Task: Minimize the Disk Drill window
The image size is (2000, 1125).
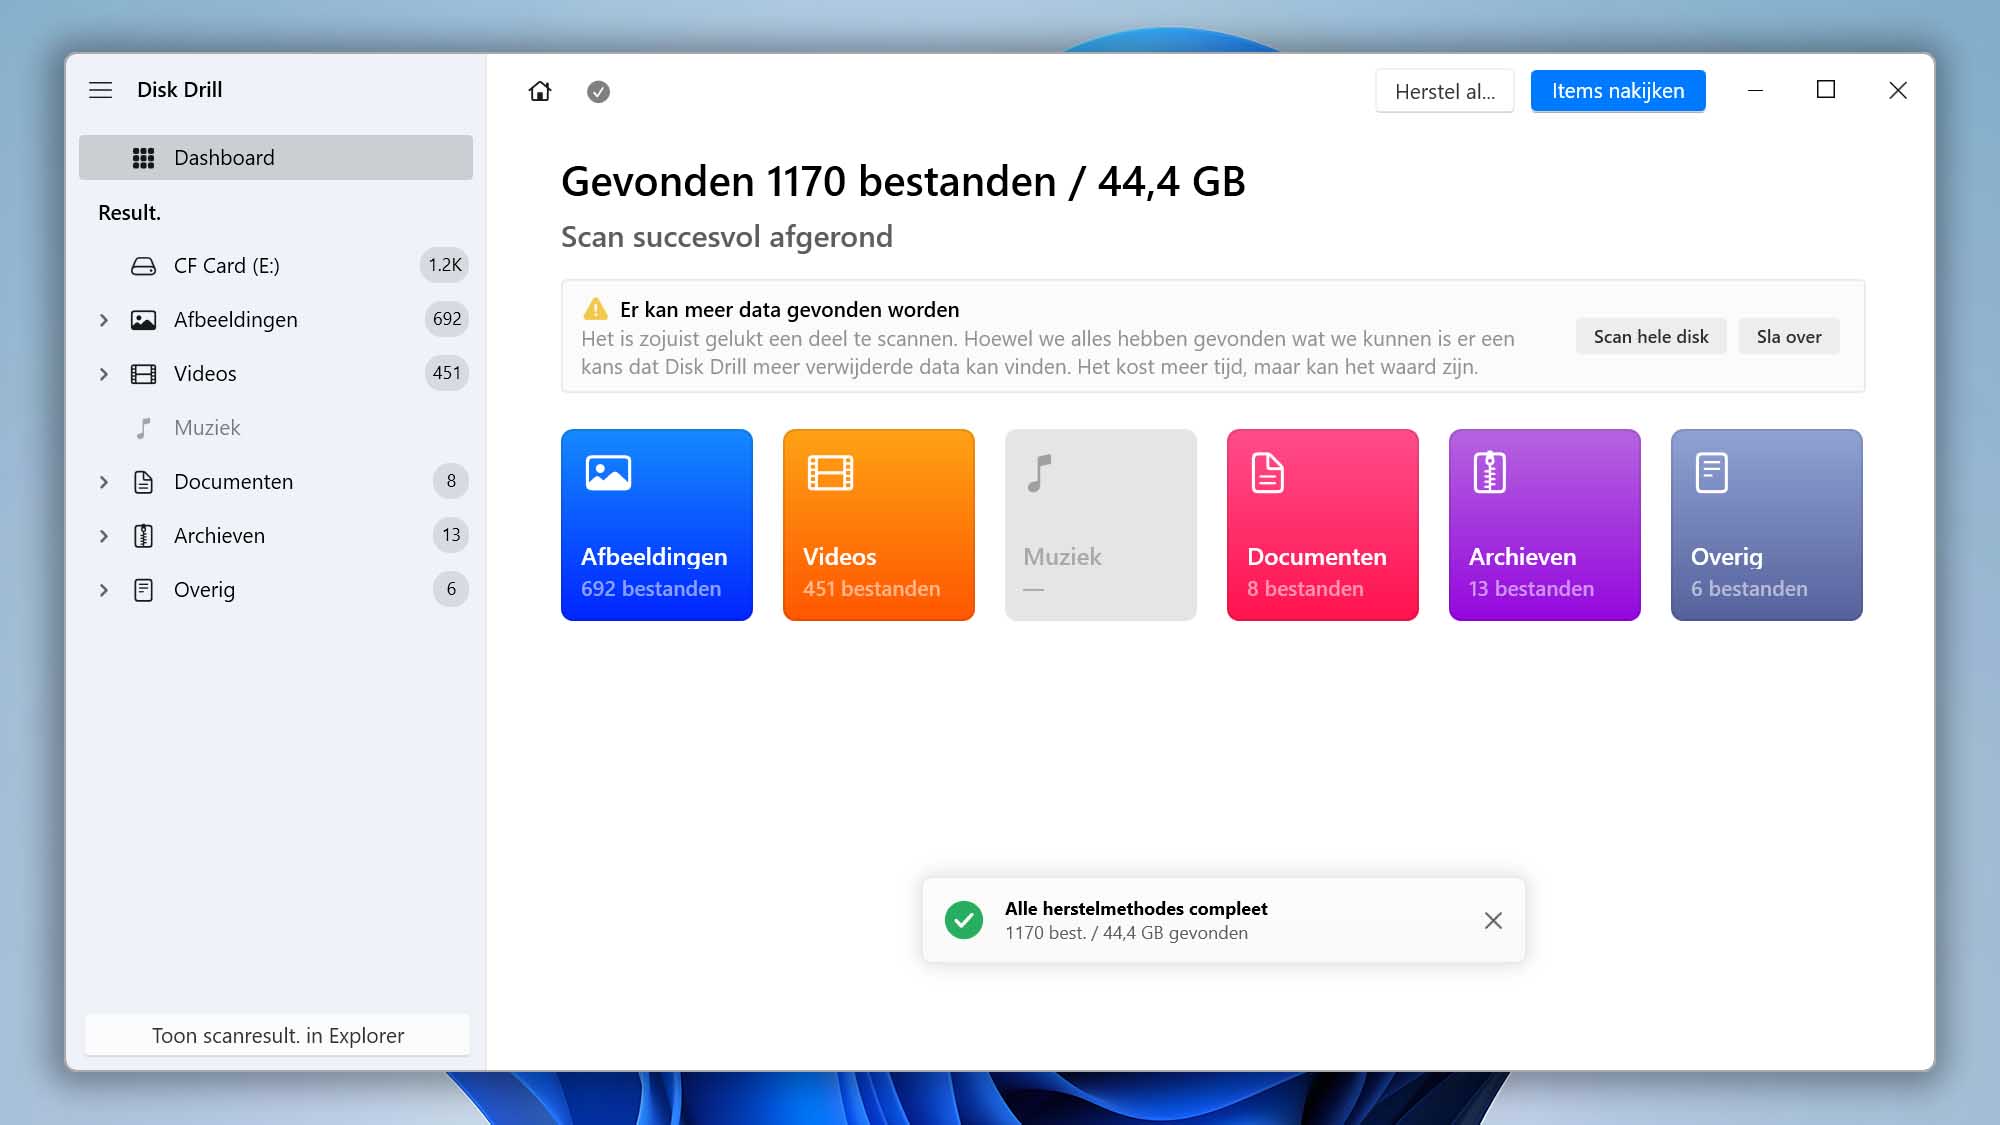Action: point(1755,90)
